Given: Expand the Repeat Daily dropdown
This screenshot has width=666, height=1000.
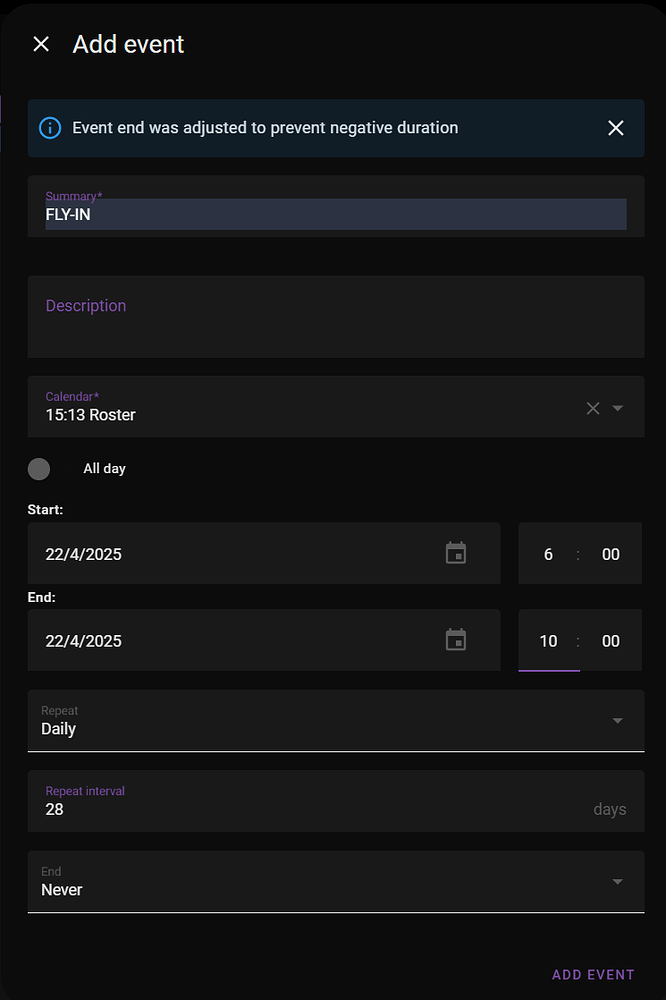Looking at the screenshot, I should [617, 721].
